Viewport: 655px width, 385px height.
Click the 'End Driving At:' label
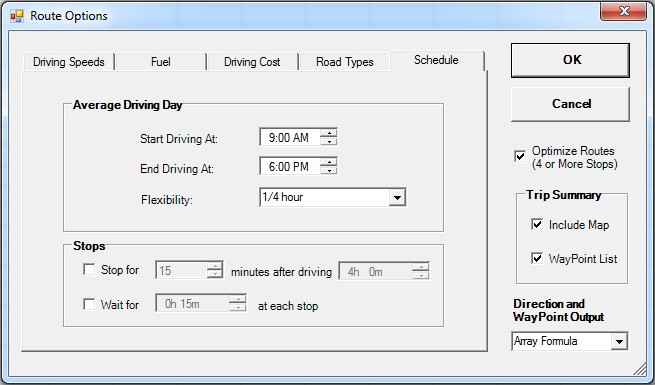pyautogui.click(x=177, y=169)
